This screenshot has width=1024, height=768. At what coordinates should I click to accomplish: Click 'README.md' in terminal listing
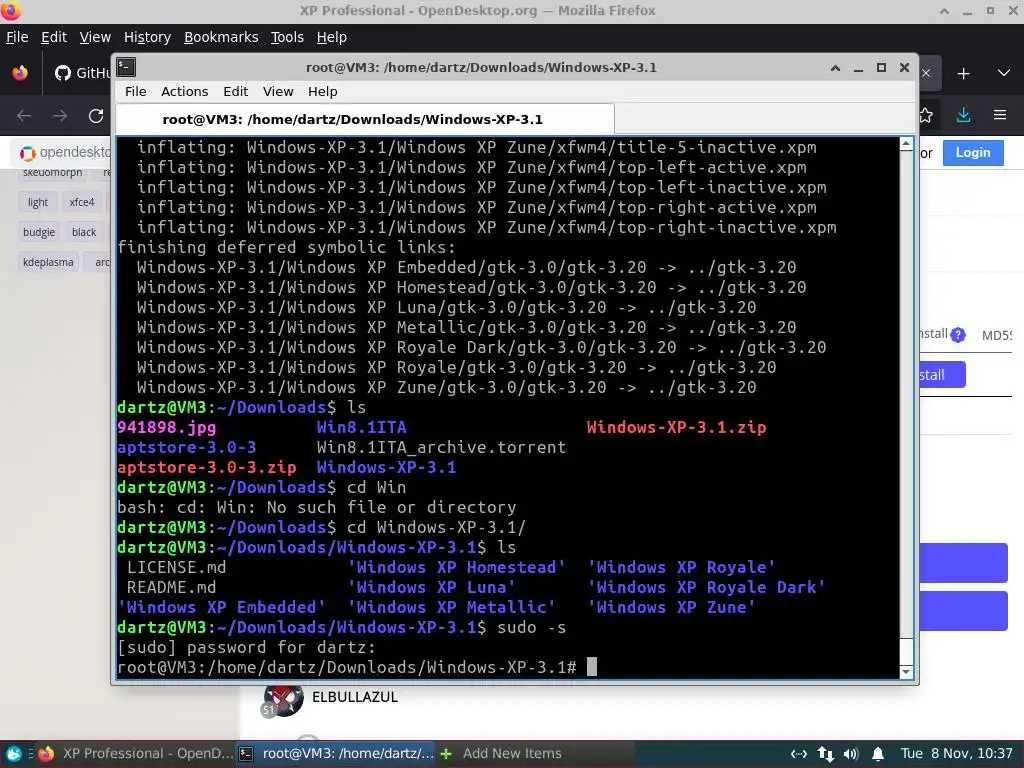tap(171, 588)
